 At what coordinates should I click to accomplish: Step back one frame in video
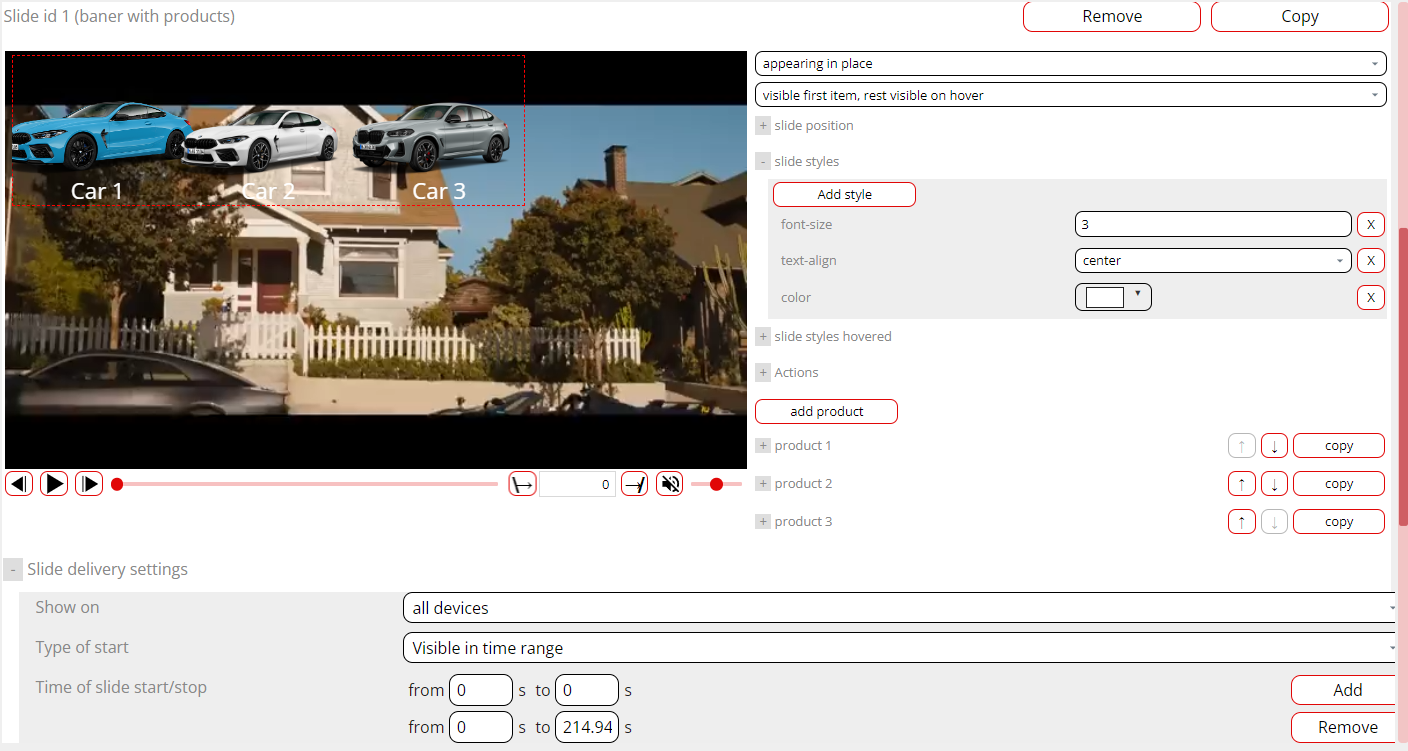pos(19,484)
